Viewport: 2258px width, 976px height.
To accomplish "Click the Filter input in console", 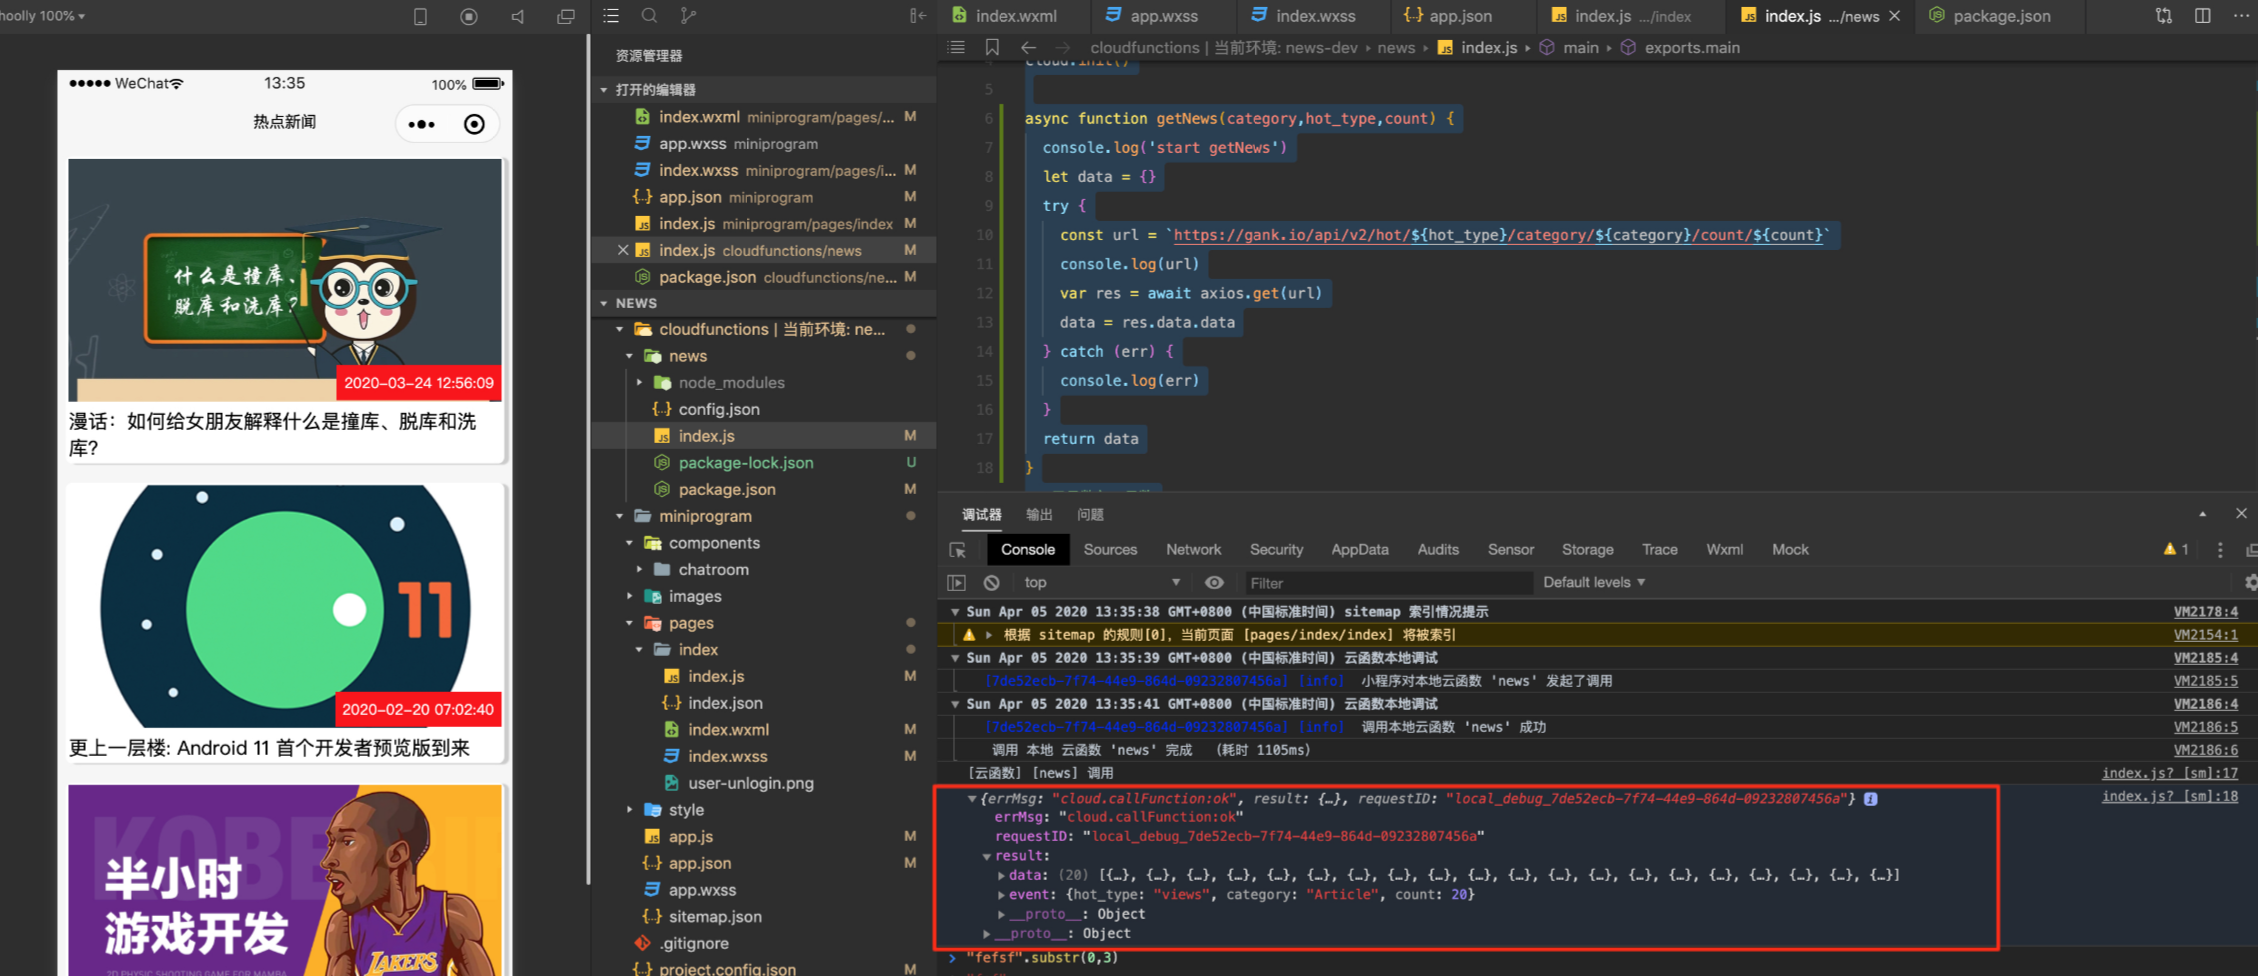I will point(1387,583).
